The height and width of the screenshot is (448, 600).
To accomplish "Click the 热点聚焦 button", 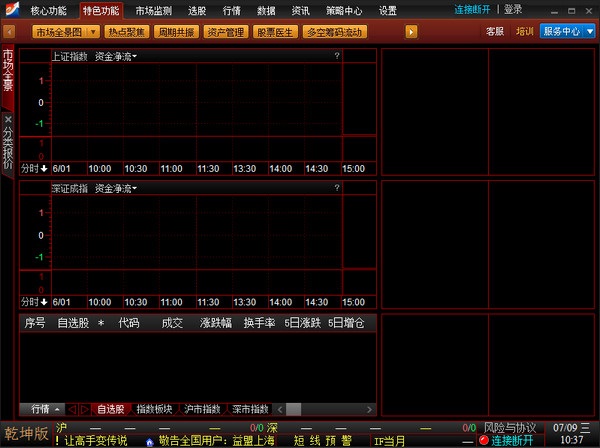I will click(x=126, y=32).
